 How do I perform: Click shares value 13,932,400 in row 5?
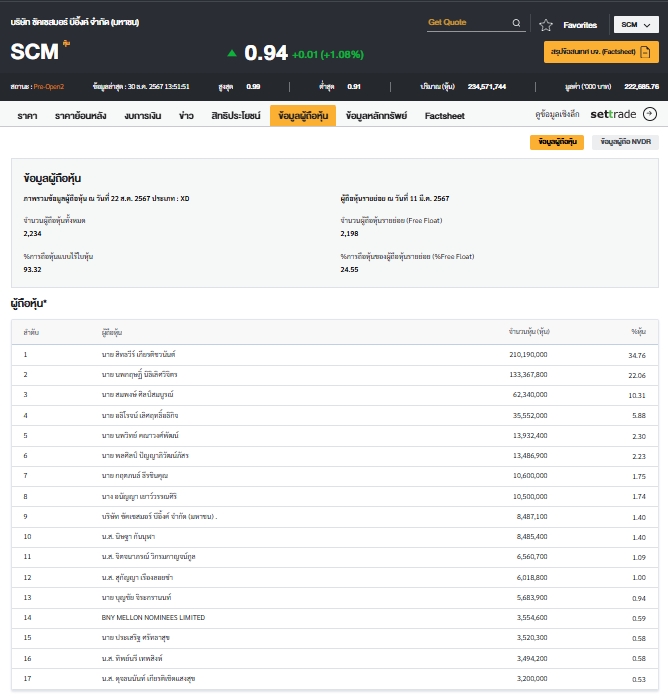(530, 435)
